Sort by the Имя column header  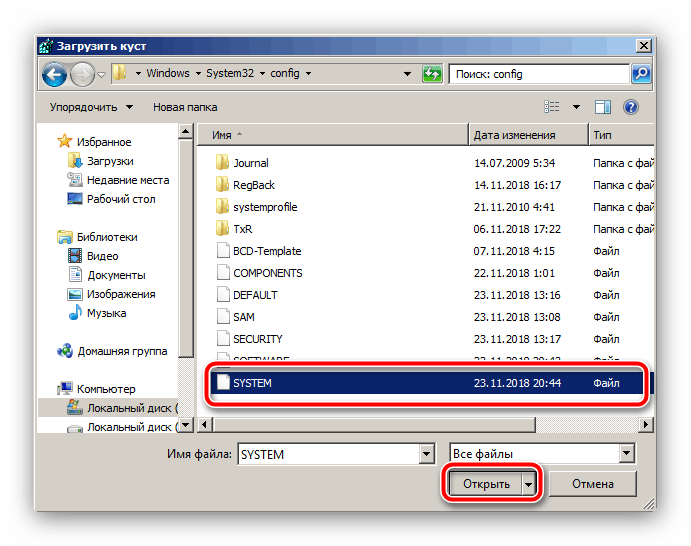pyautogui.click(x=332, y=135)
